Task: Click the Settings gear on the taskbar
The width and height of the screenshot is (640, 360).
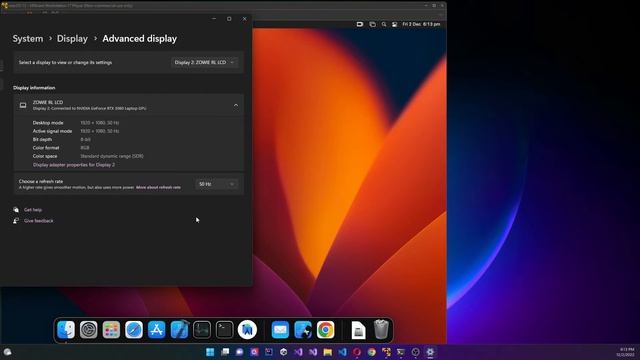Action: pos(430,352)
